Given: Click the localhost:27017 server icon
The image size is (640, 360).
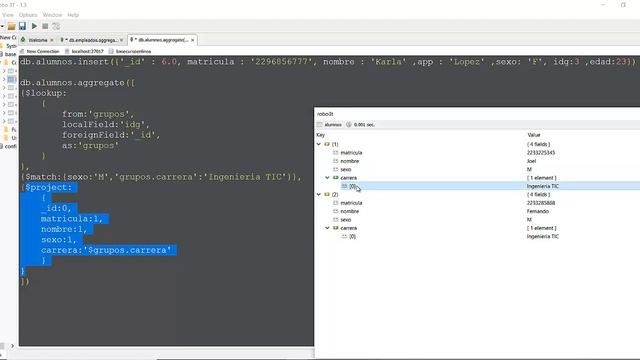Looking at the screenshot, I should pos(67,51).
